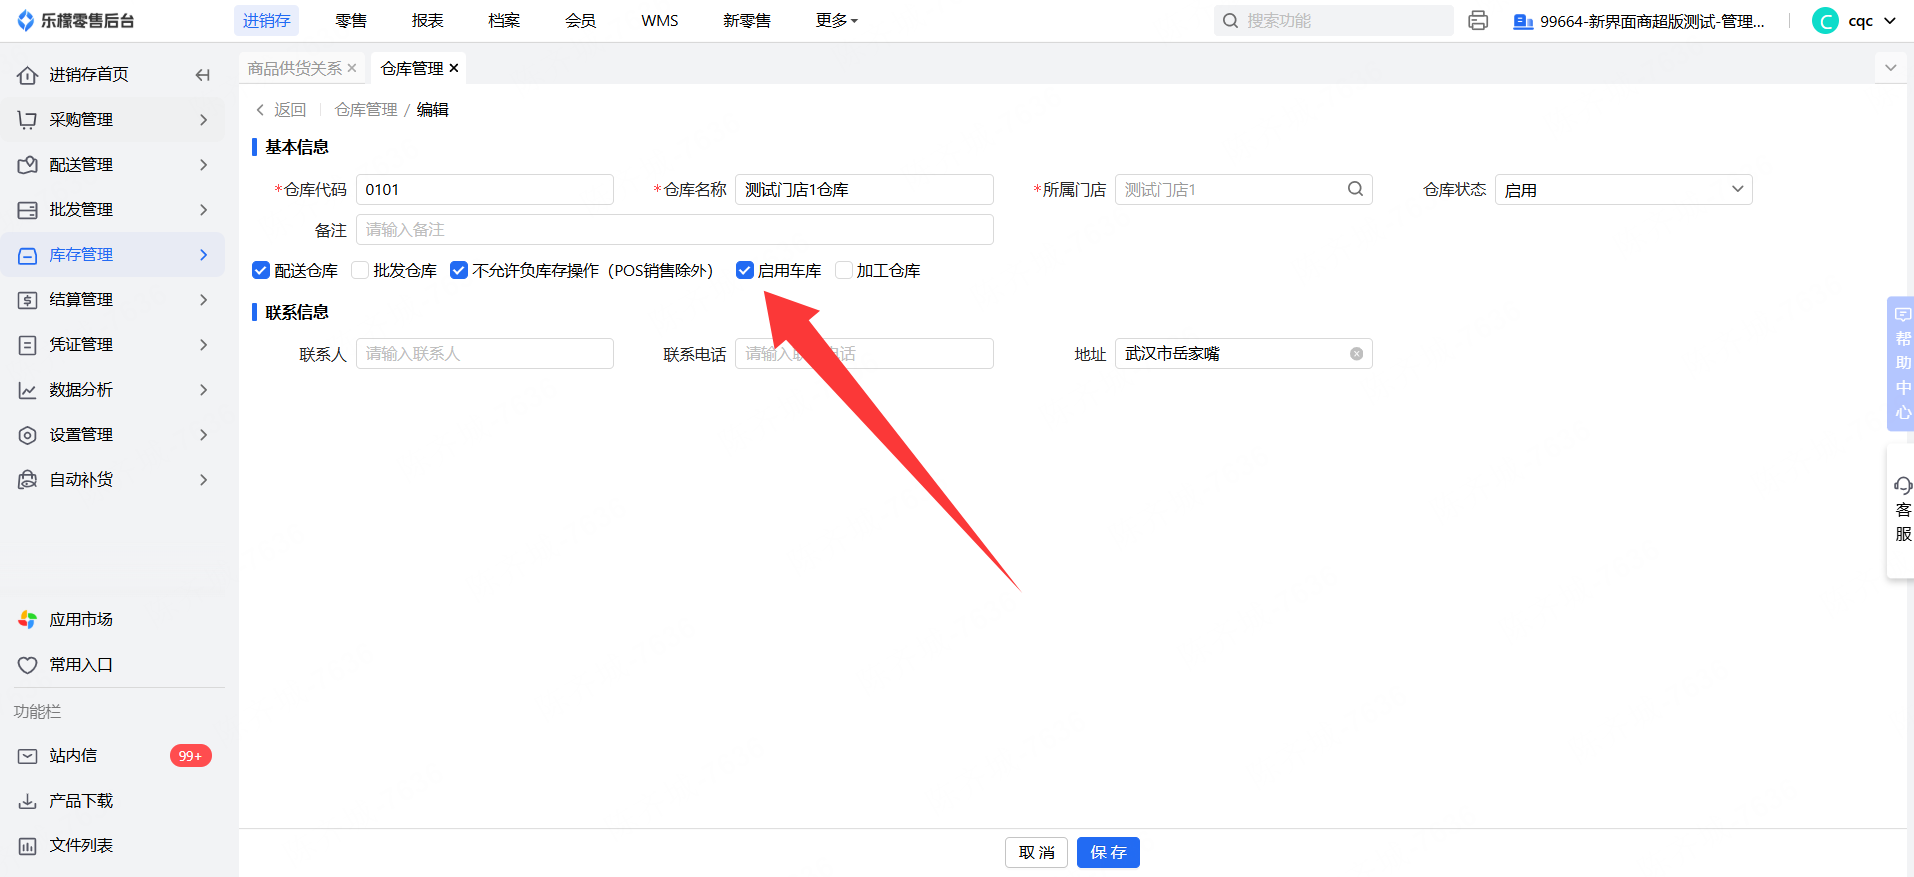This screenshot has width=1914, height=877.
Task: Open the 更多 menu dropdown
Action: (836, 20)
